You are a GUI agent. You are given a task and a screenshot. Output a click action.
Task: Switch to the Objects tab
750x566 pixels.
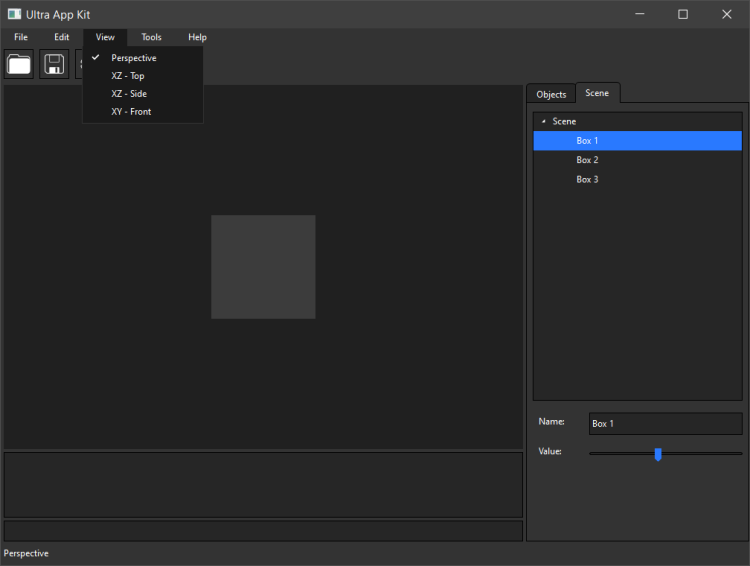pos(551,94)
